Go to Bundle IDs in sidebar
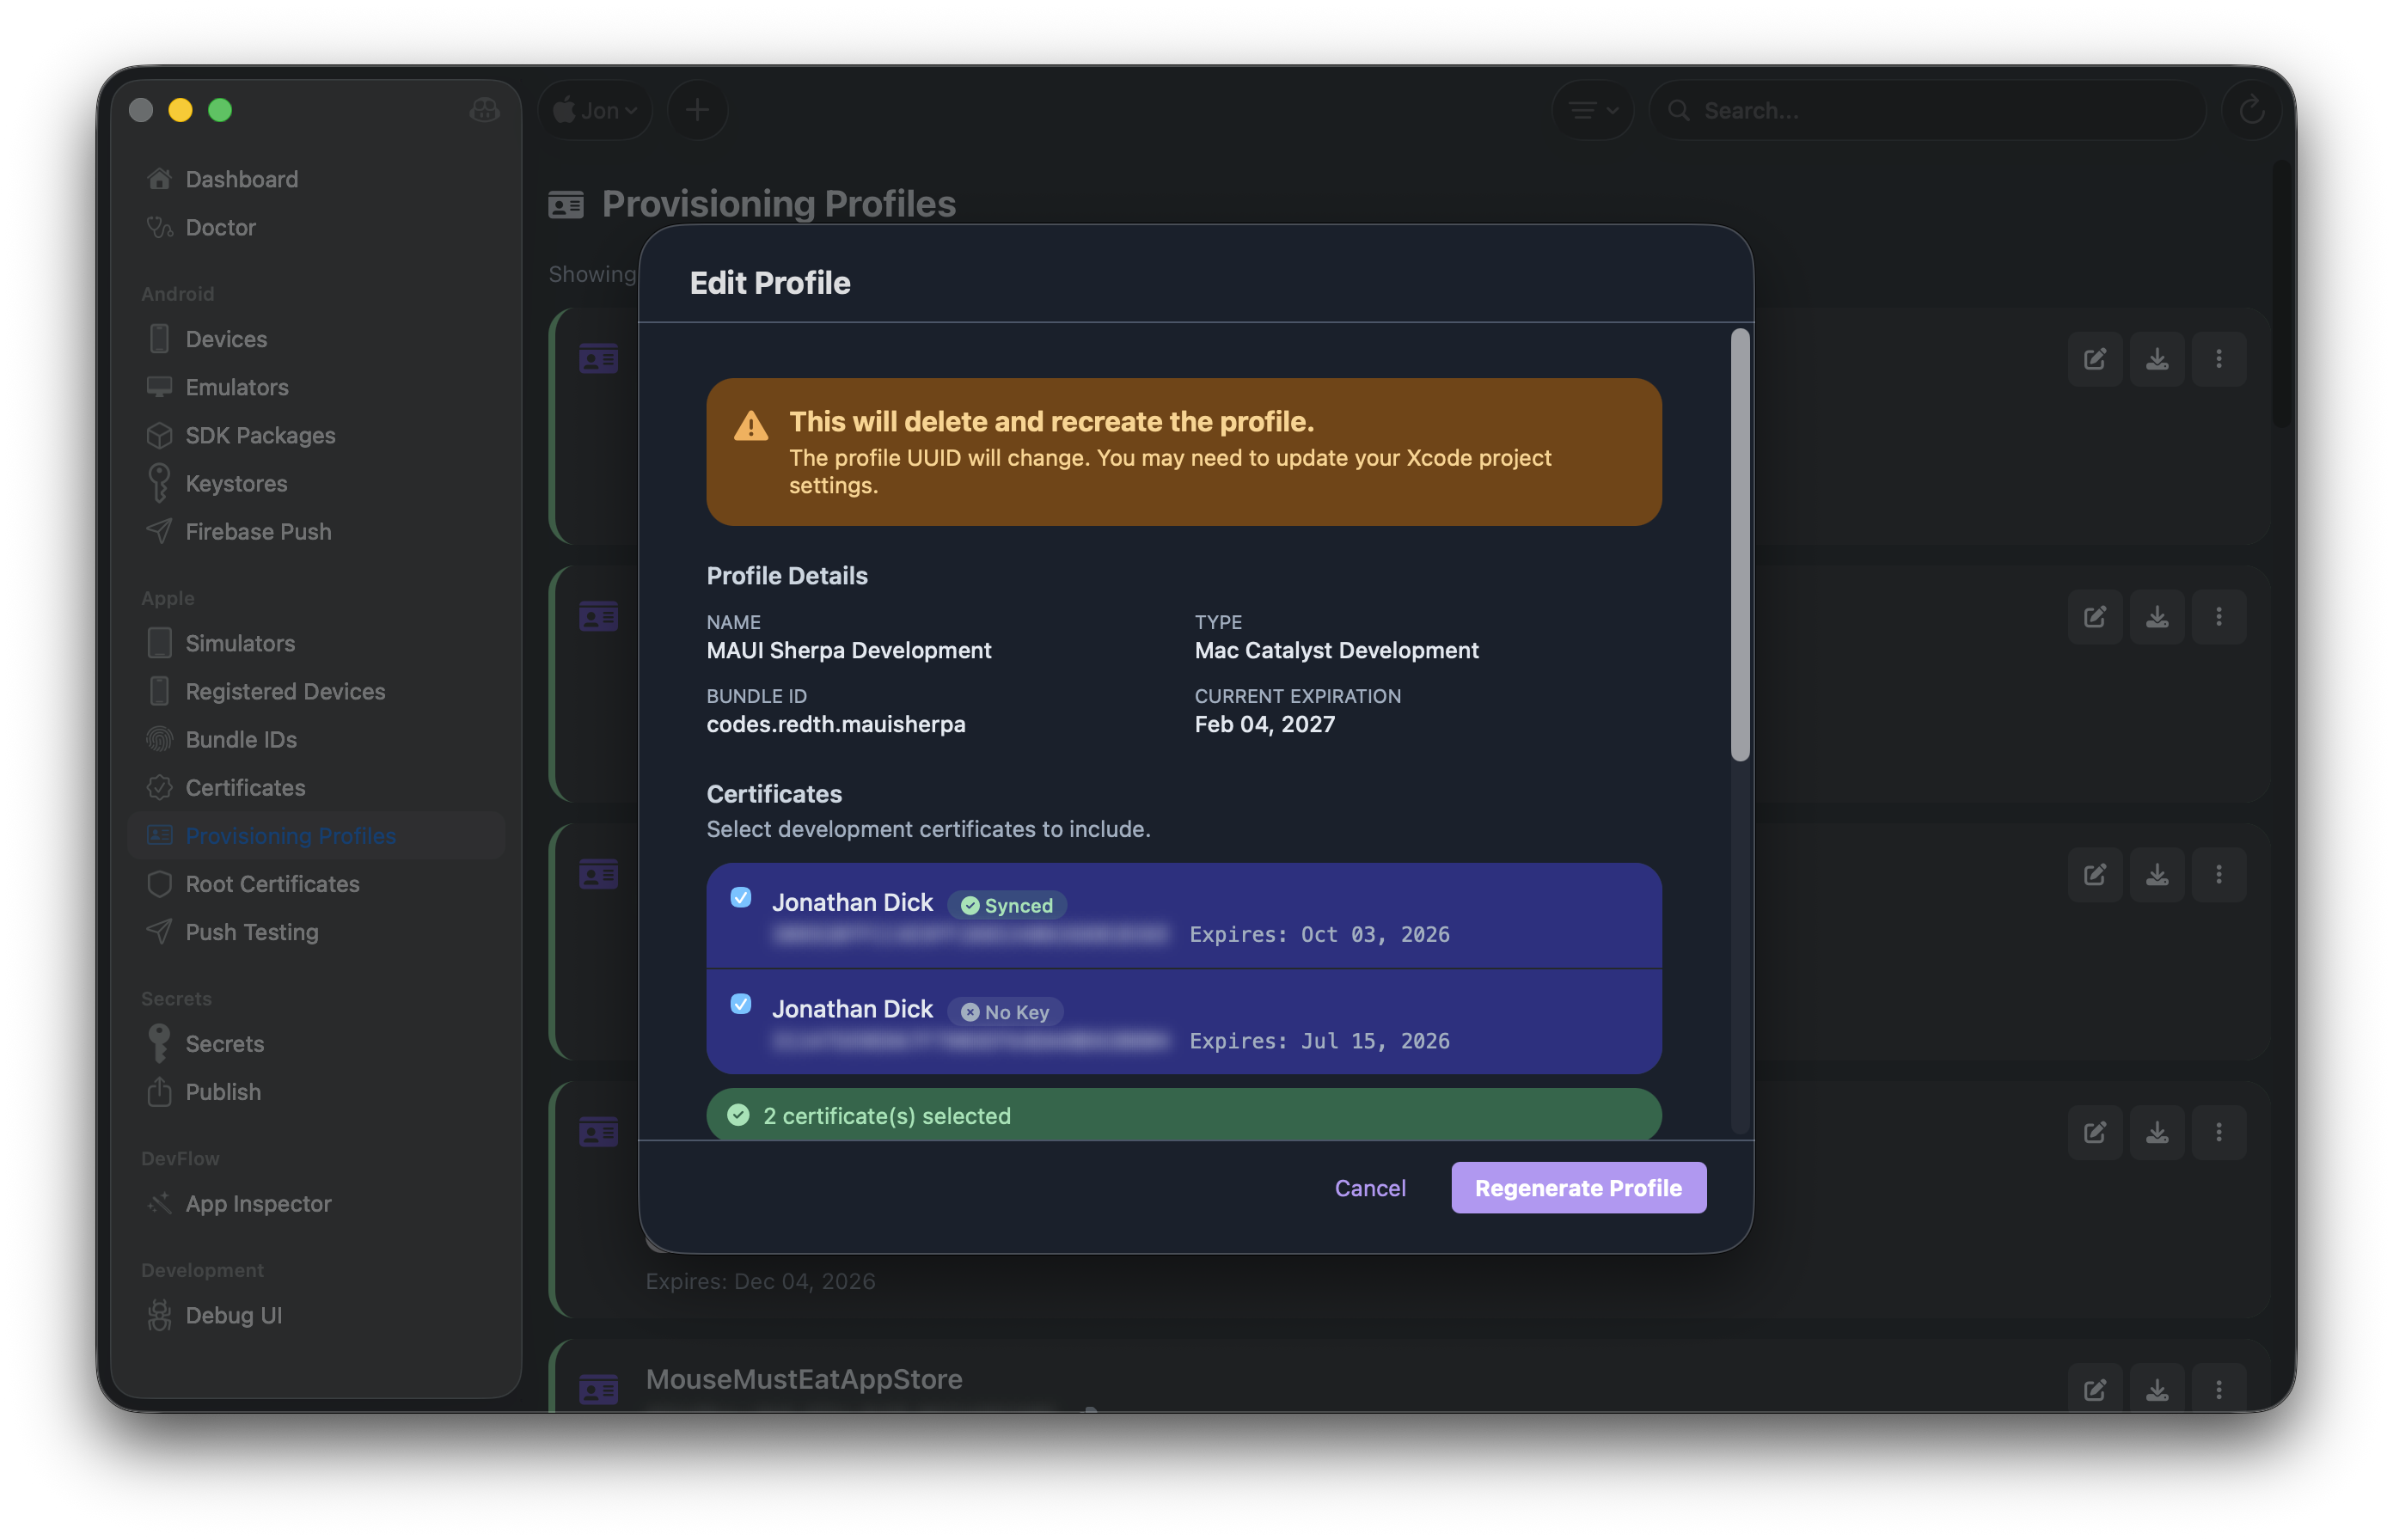2393x1540 pixels. 241,740
